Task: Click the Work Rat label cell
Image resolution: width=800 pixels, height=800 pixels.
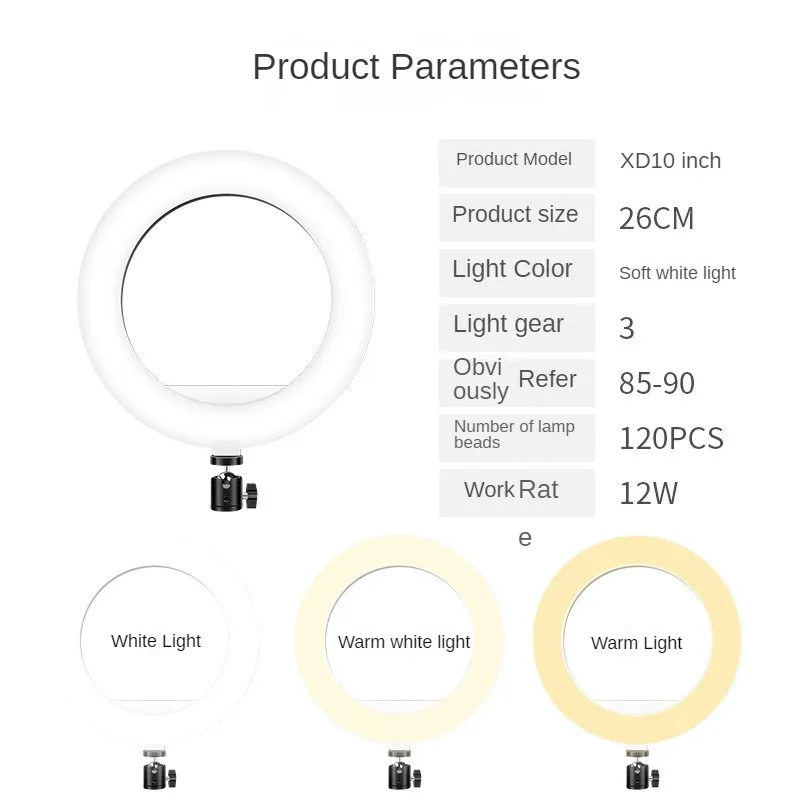Action: pos(517,493)
